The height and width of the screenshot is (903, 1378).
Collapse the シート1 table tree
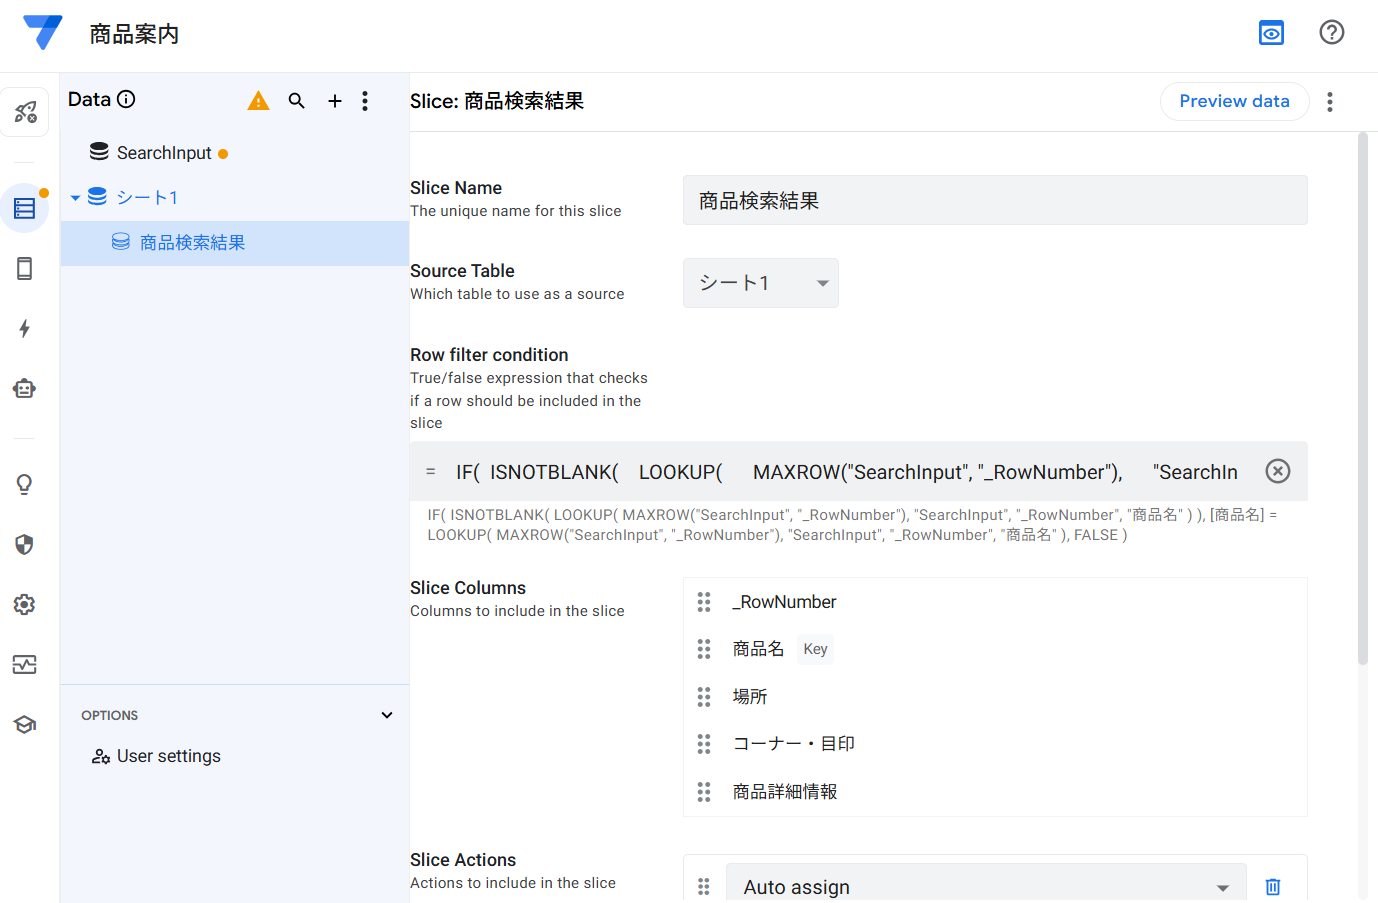(x=75, y=198)
